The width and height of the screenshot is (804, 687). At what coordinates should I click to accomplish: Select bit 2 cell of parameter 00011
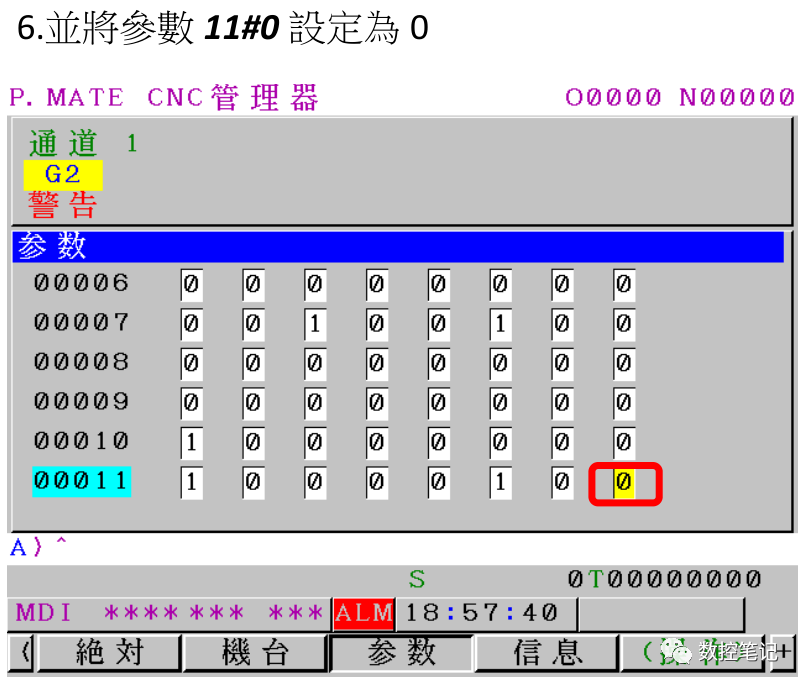coord(500,482)
